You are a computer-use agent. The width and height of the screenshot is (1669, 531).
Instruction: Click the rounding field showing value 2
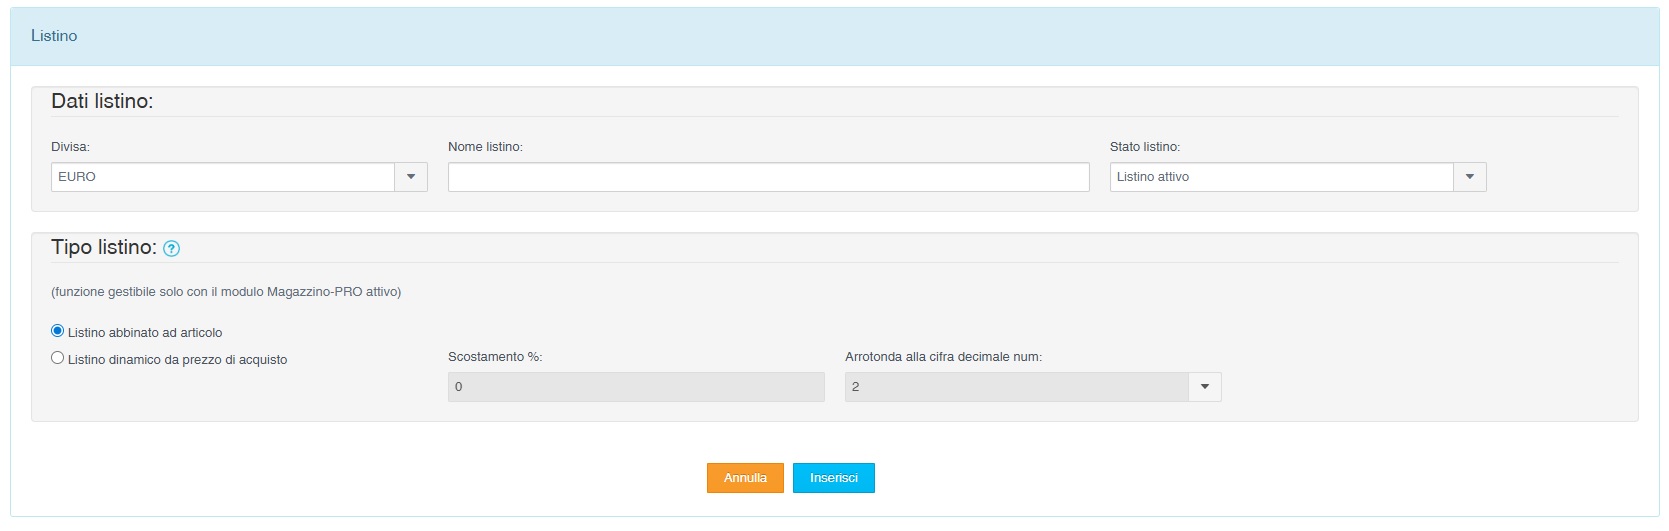pos(1016,387)
